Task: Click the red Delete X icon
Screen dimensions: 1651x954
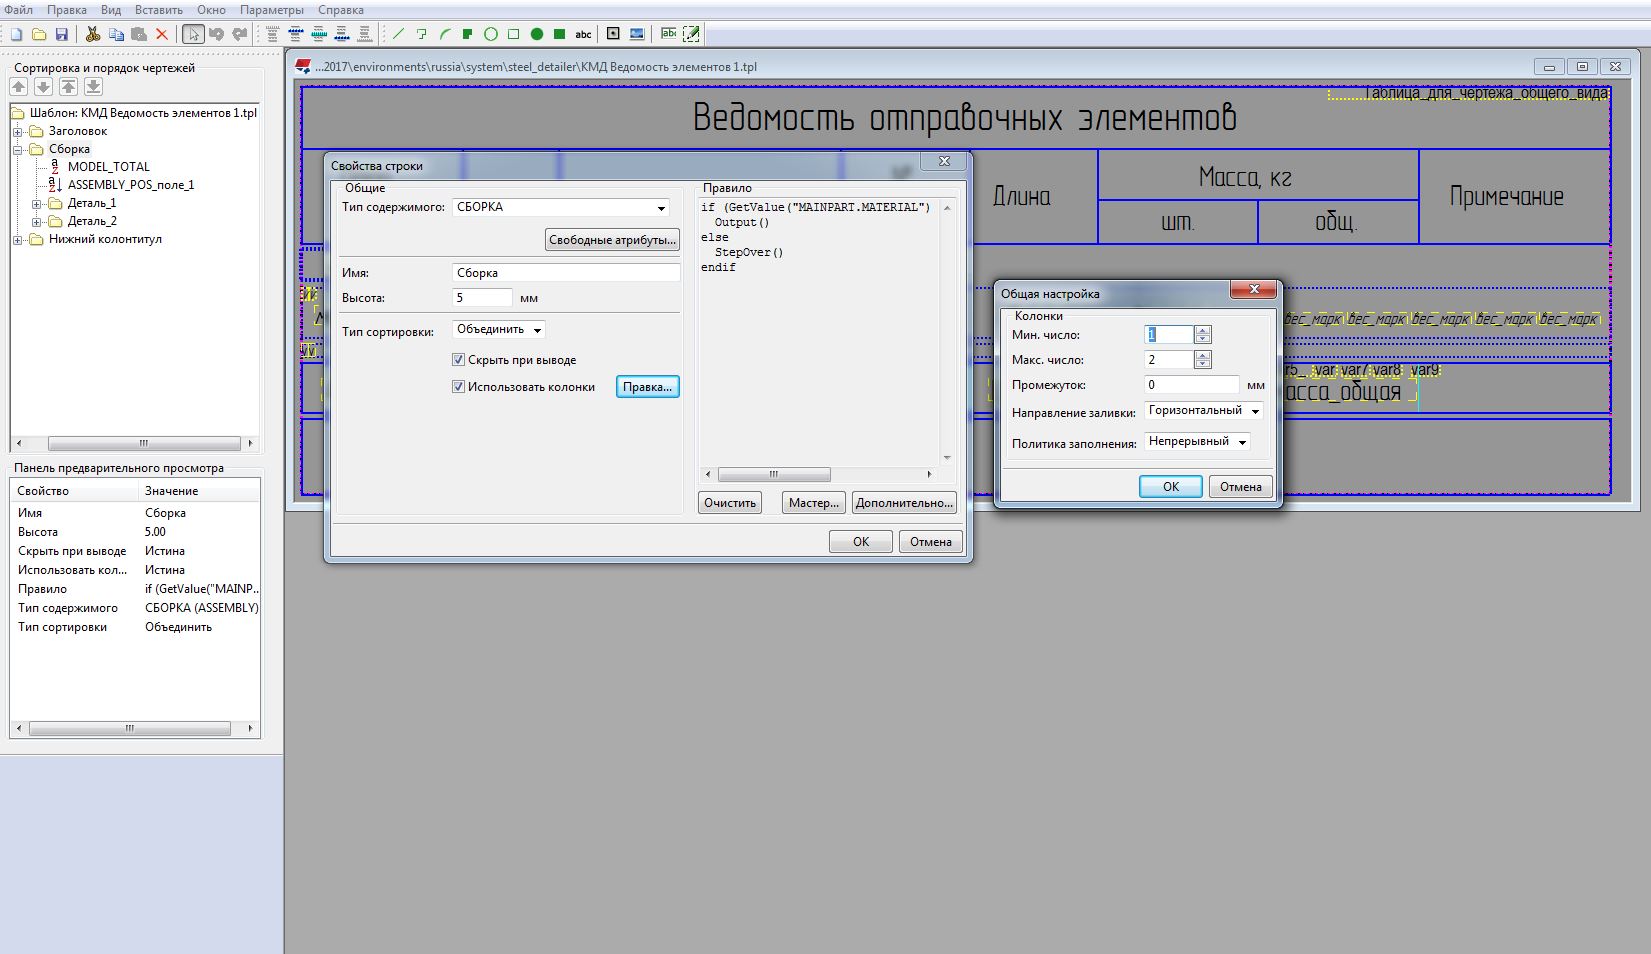Action: [x=162, y=34]
